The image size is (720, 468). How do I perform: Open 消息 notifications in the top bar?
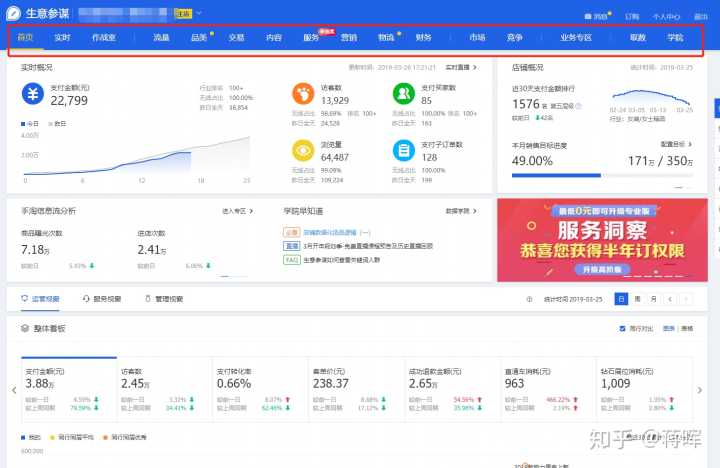point(596,16)
